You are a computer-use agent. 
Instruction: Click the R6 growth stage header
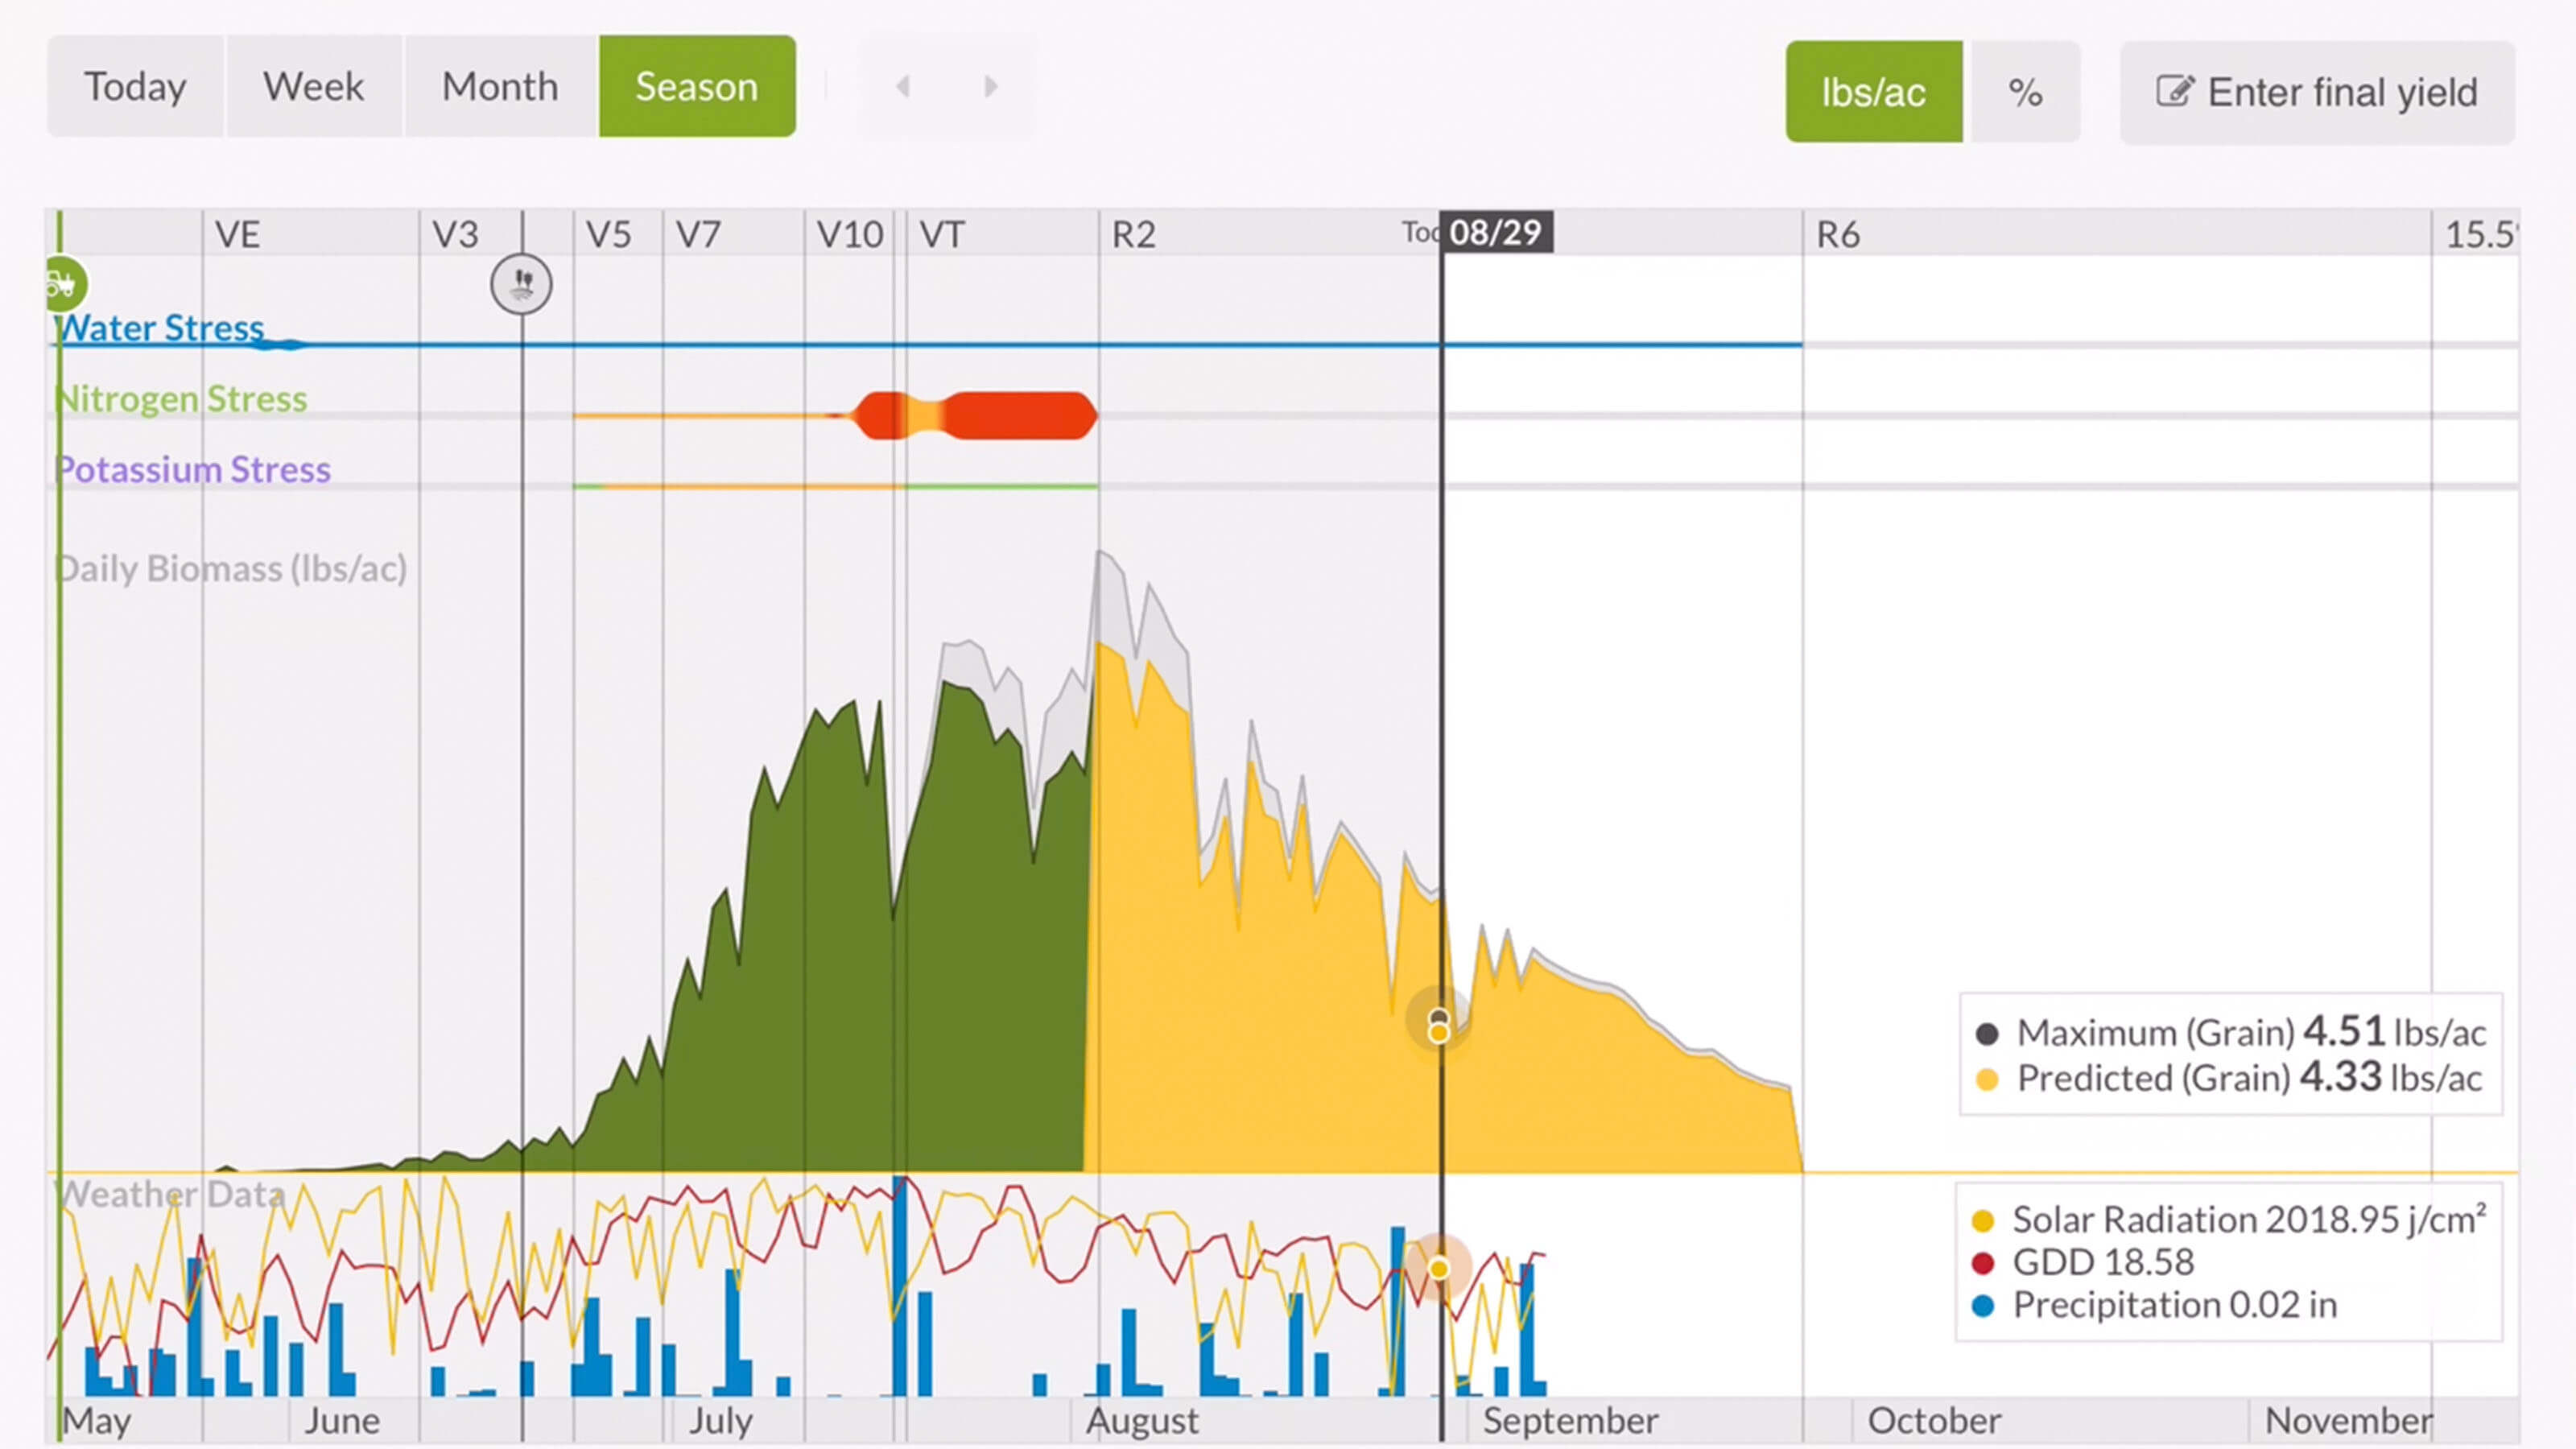pyautogui.click(x=1837, y=235)
